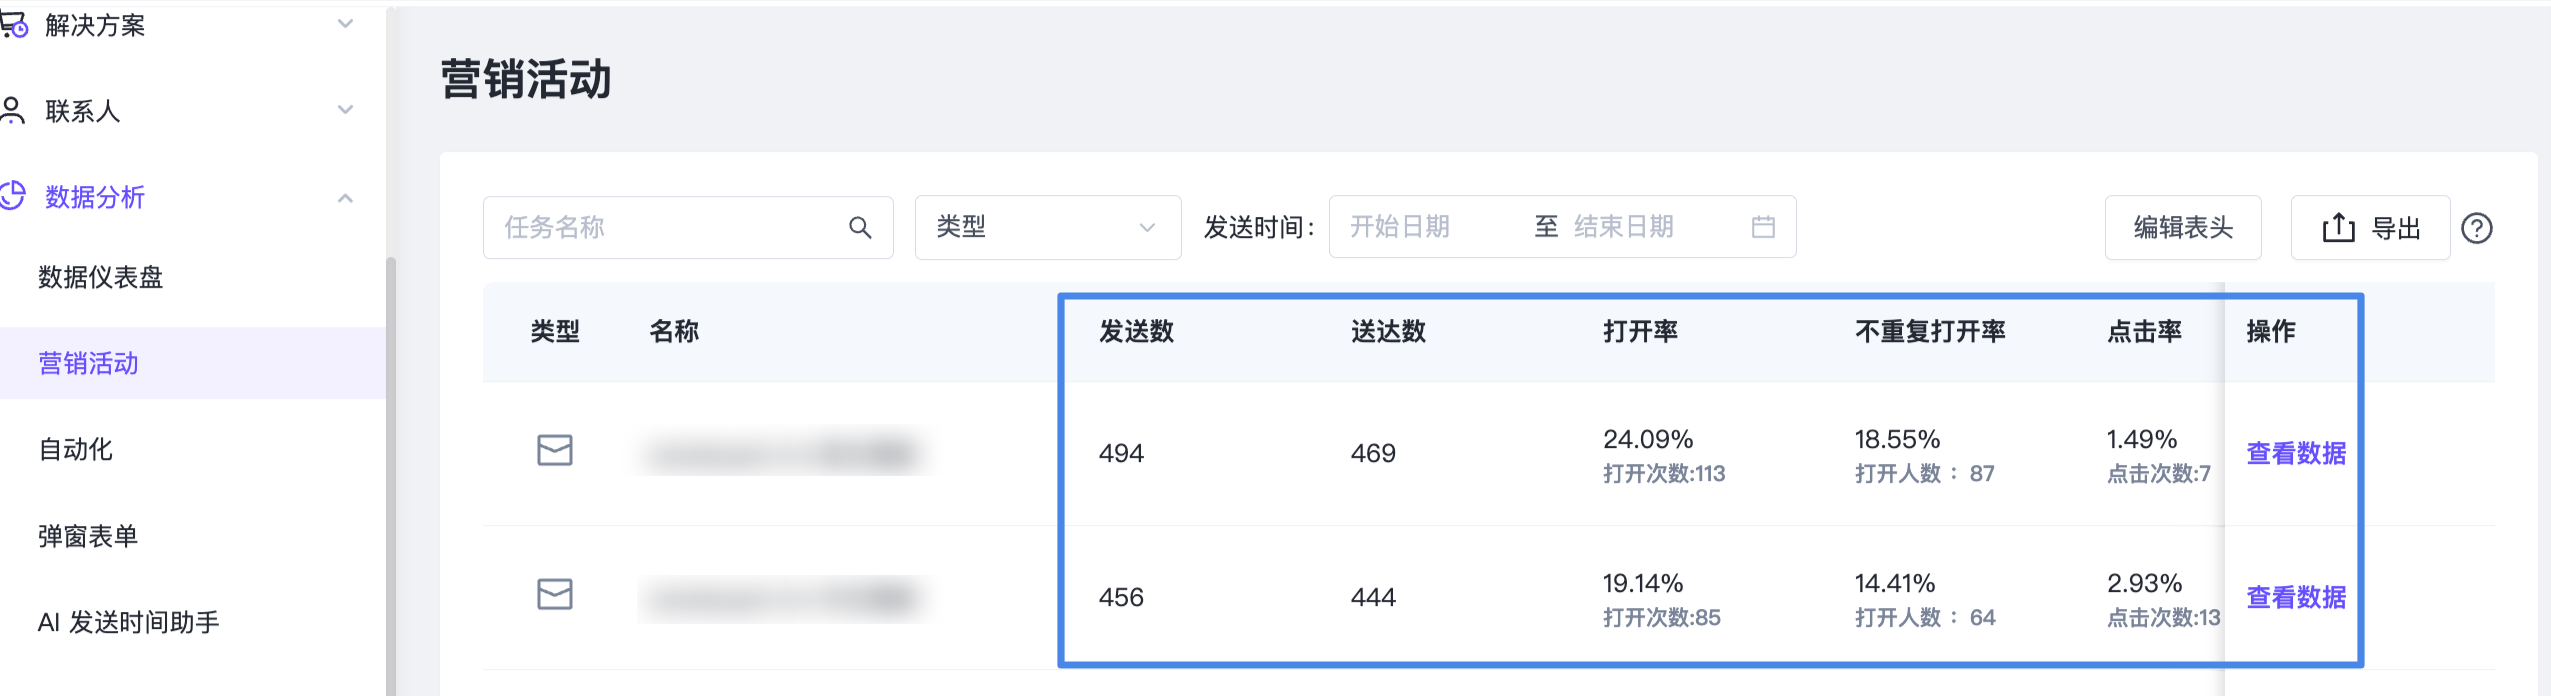The width and height of the screenshot is (2551, 696).
Task: Click the 联系人 person icon
Action: pyautogui.click(x=13, y=110)
